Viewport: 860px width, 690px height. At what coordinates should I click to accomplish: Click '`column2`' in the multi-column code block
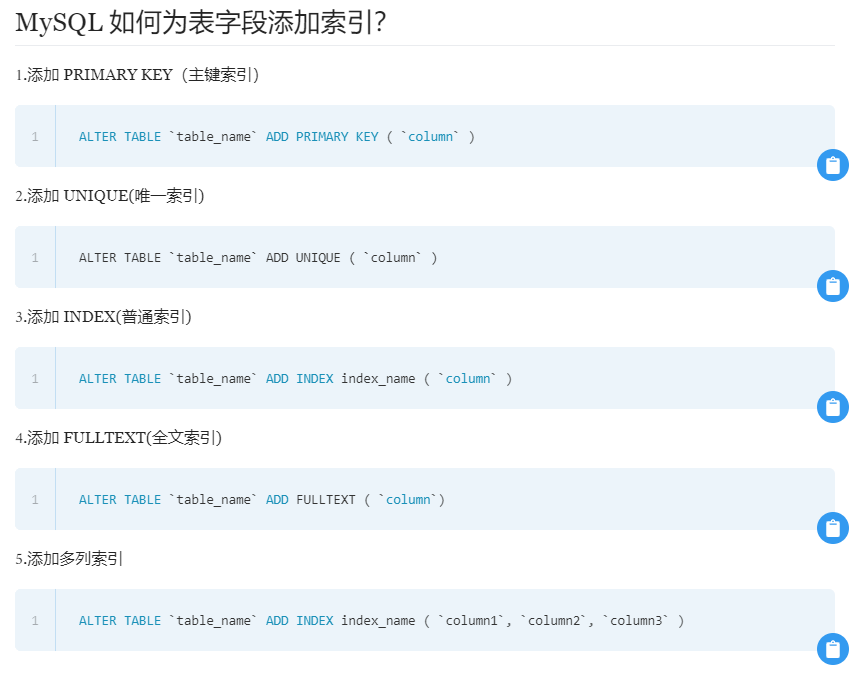(554, 621)
